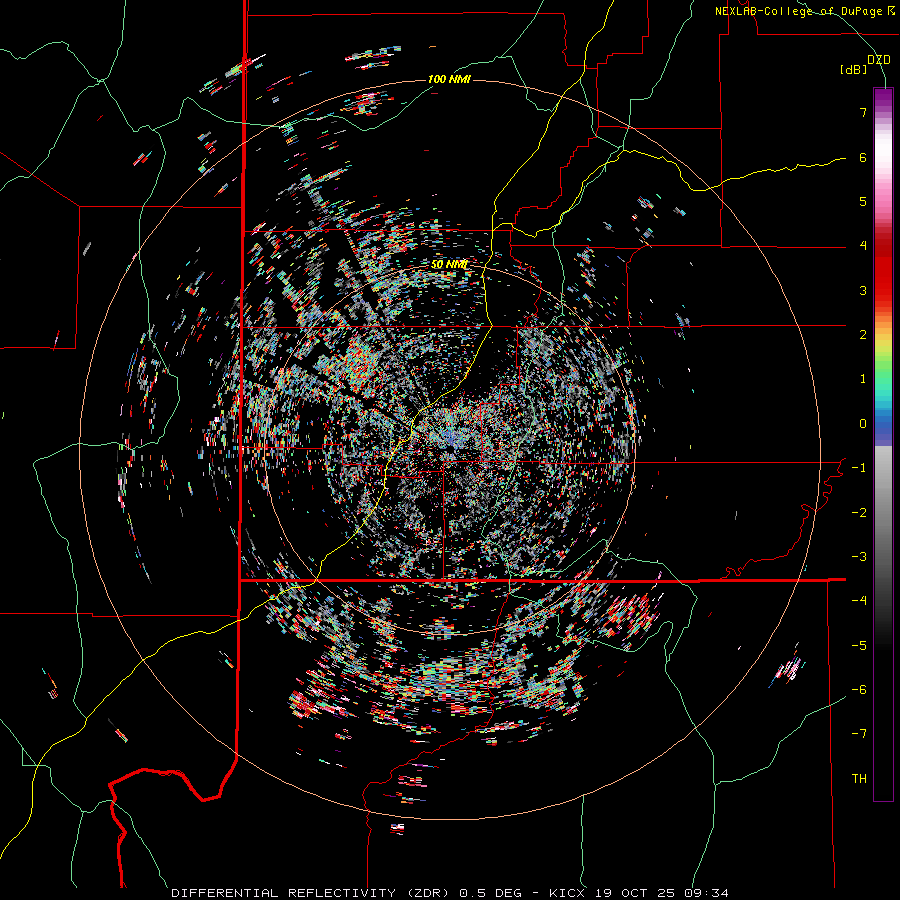Click the 50 NMI range ring label
900x900 pixels.
pyautogui.click(x=449, y=265)
